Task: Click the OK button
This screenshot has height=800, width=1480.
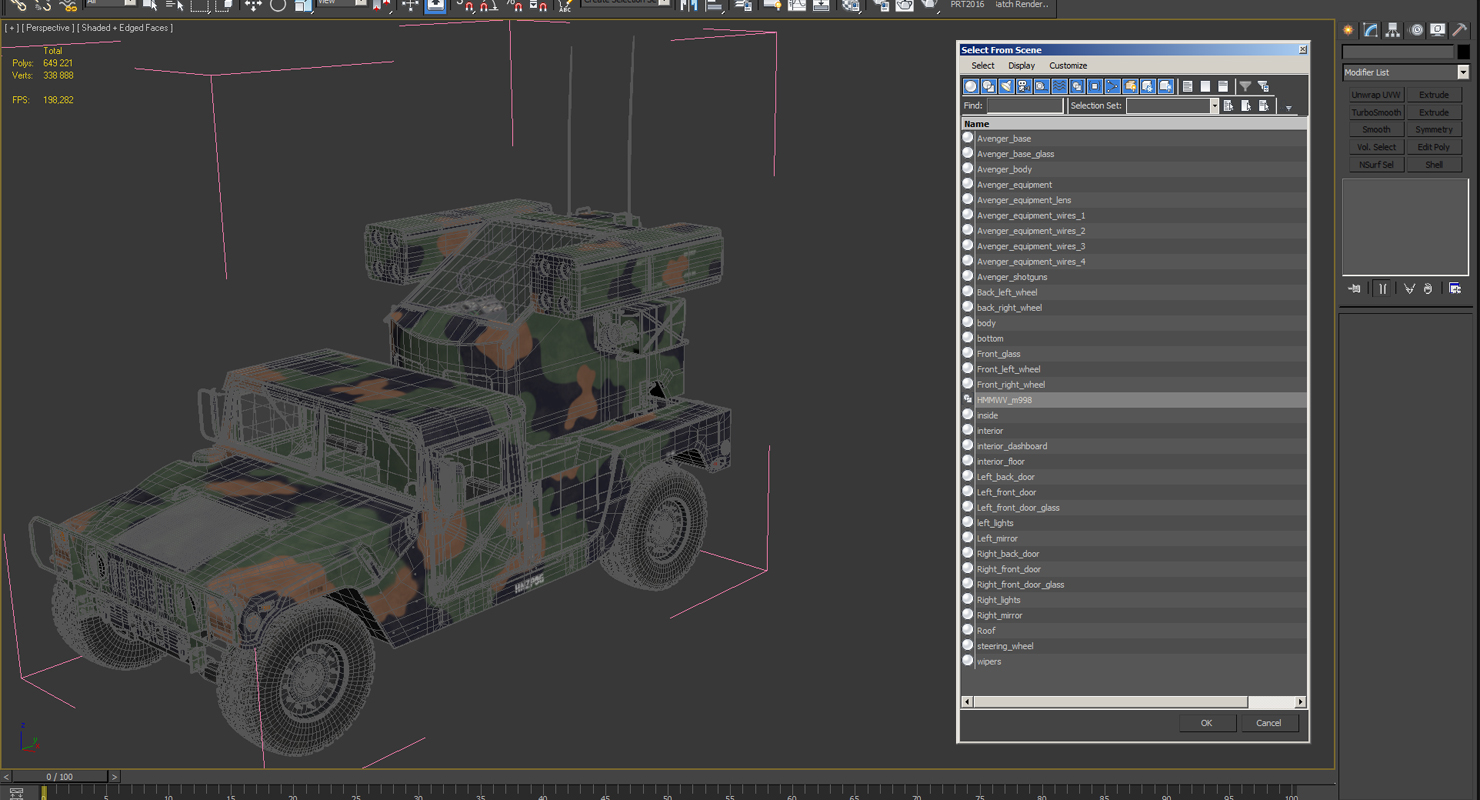Action: point(1206,723)
